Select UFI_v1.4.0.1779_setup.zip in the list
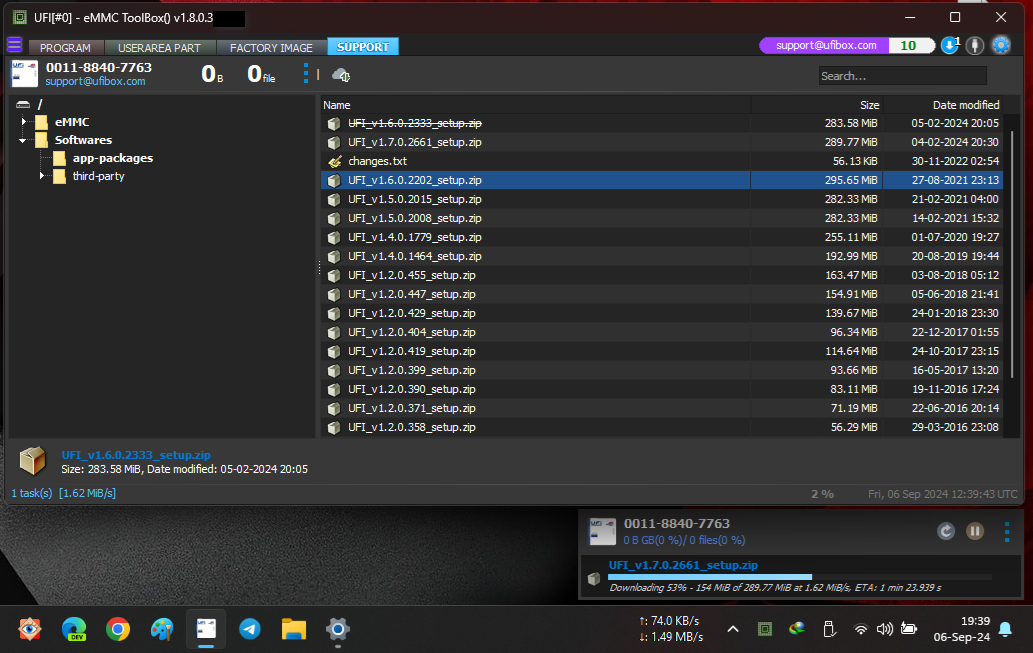 (415, 237)
